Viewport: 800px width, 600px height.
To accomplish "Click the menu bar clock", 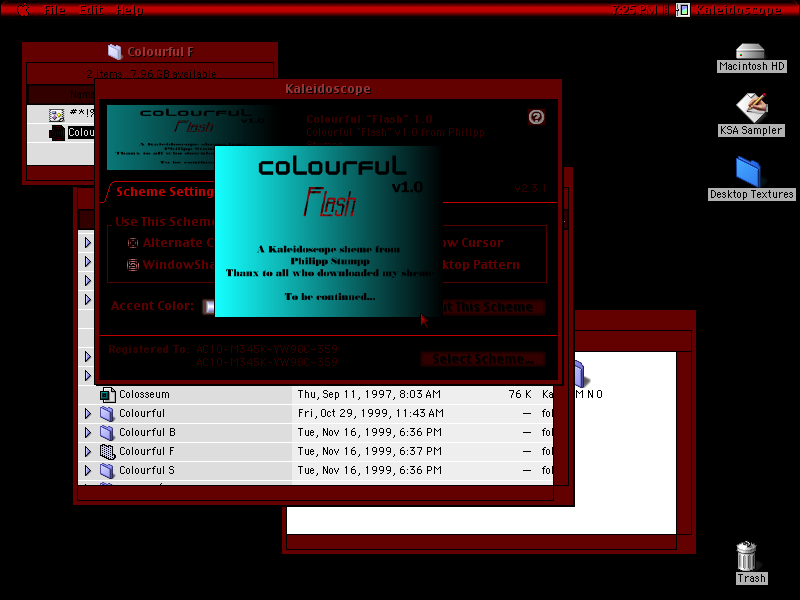I will (x=634, y=10).
